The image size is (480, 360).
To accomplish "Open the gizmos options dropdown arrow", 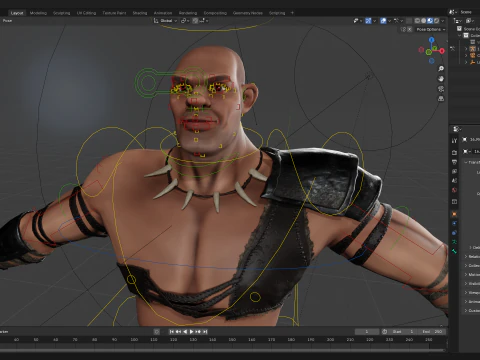I will (374, 21).
